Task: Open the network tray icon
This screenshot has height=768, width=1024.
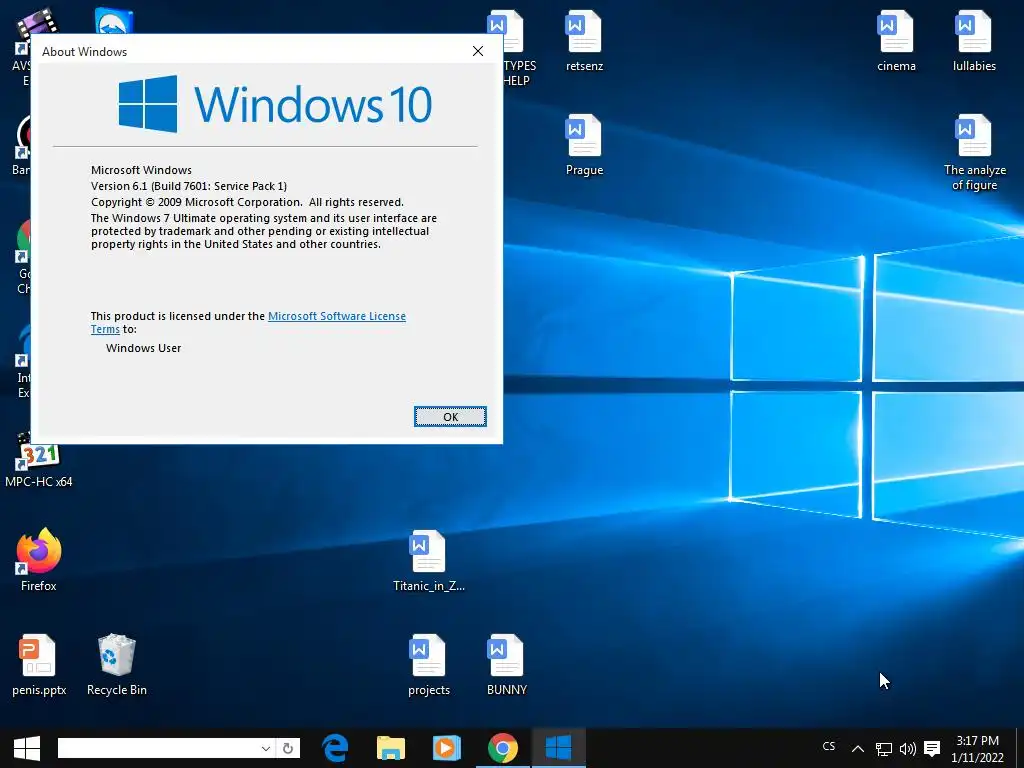Action: tap(884, 748)
